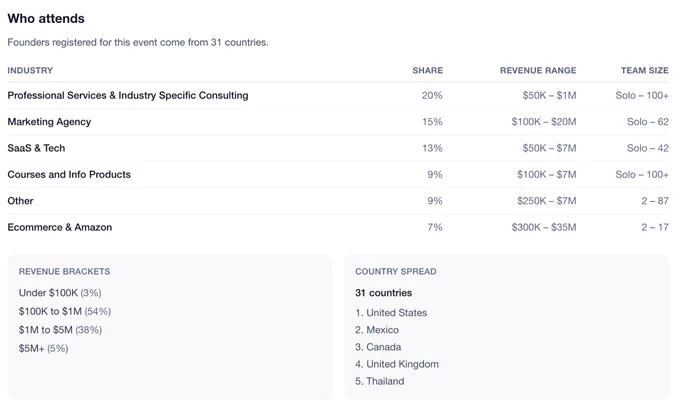Viewport: 680px width, 412px height.
Task: Click the TEAM SIZE column header
Action: click(x=644, y=70)
